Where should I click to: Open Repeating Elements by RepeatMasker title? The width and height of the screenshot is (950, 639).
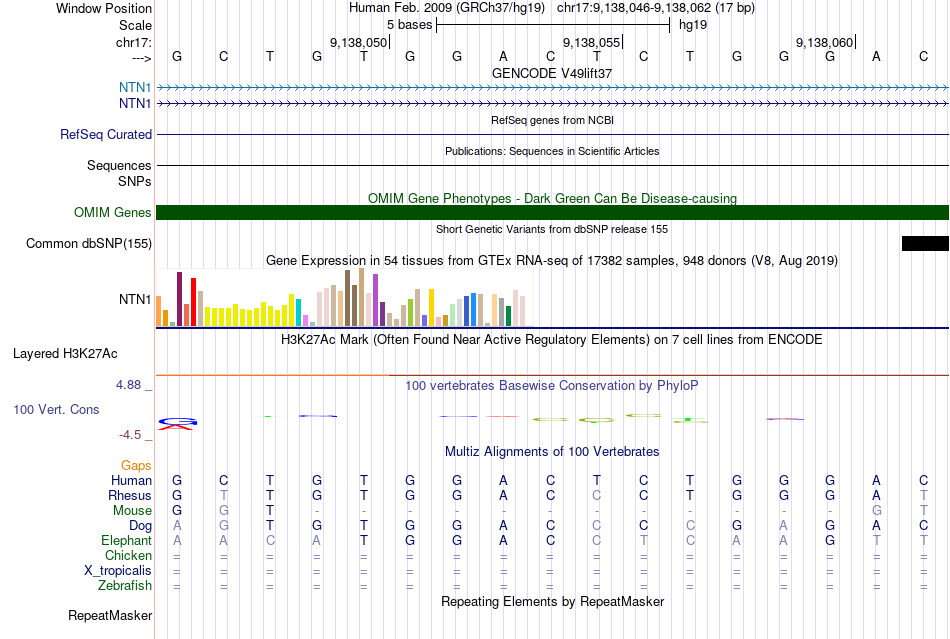[552, 602]
